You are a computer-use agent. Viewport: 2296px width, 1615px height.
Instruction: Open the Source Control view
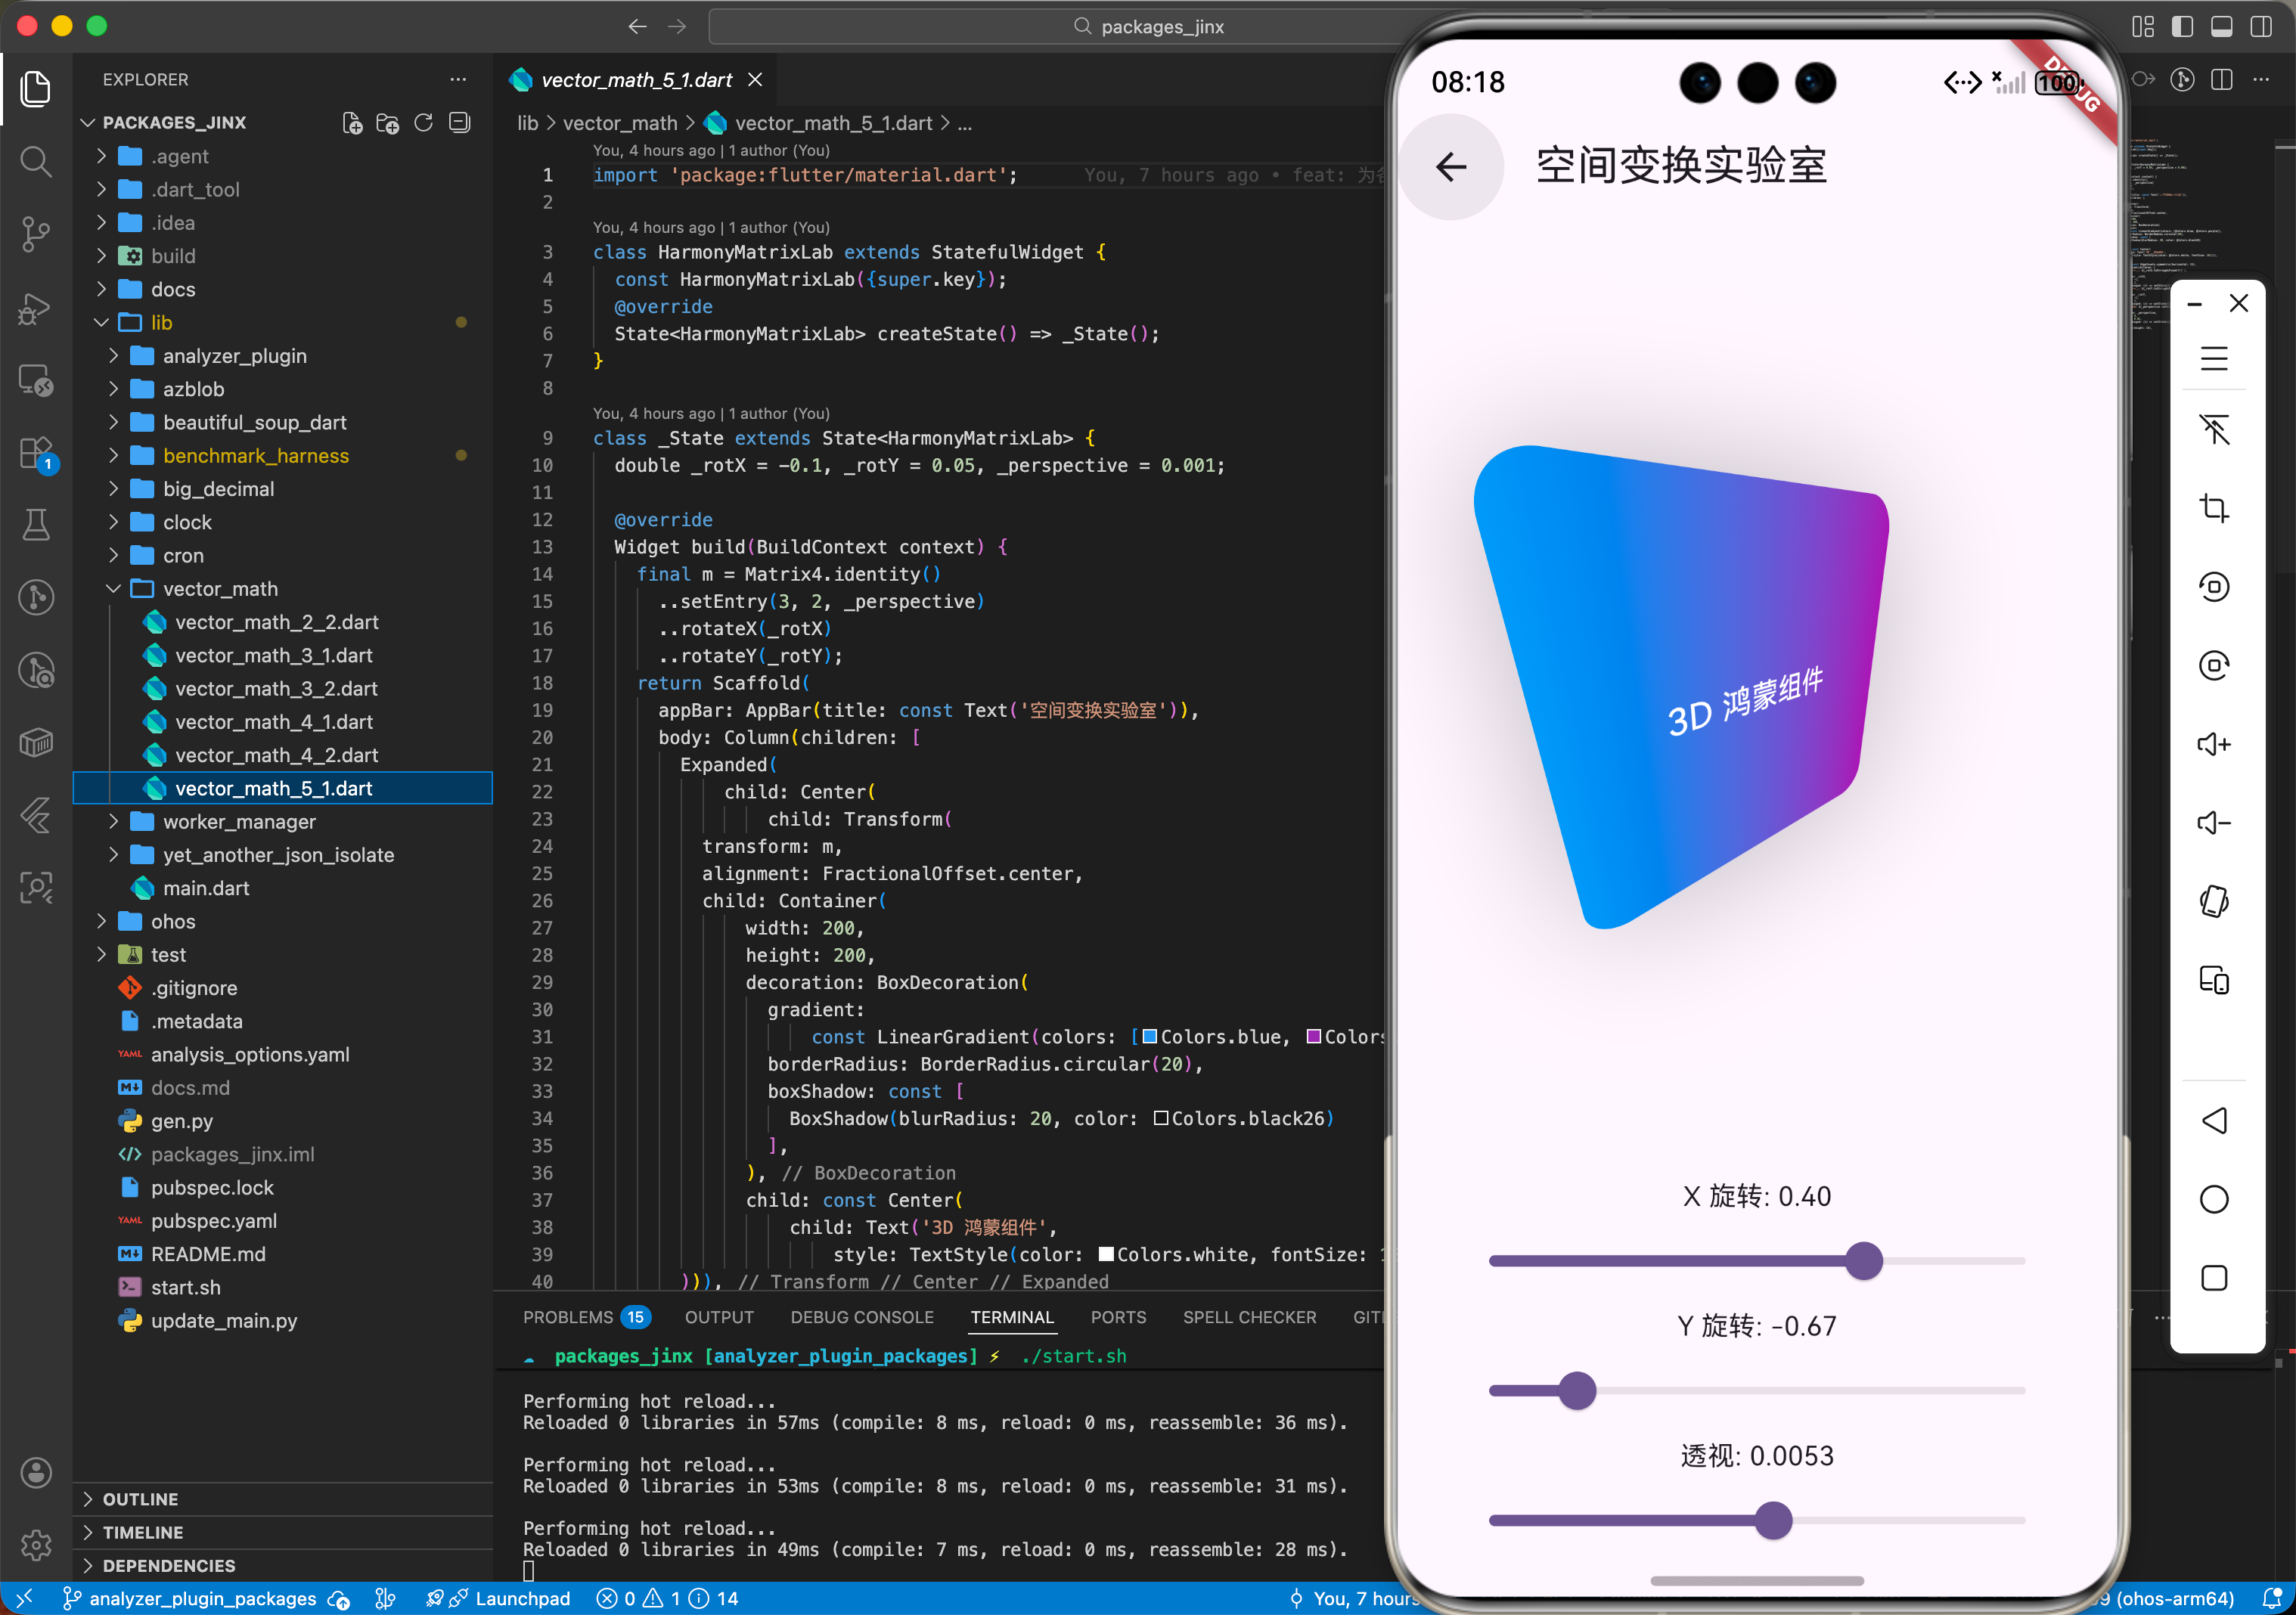[36, 233]
